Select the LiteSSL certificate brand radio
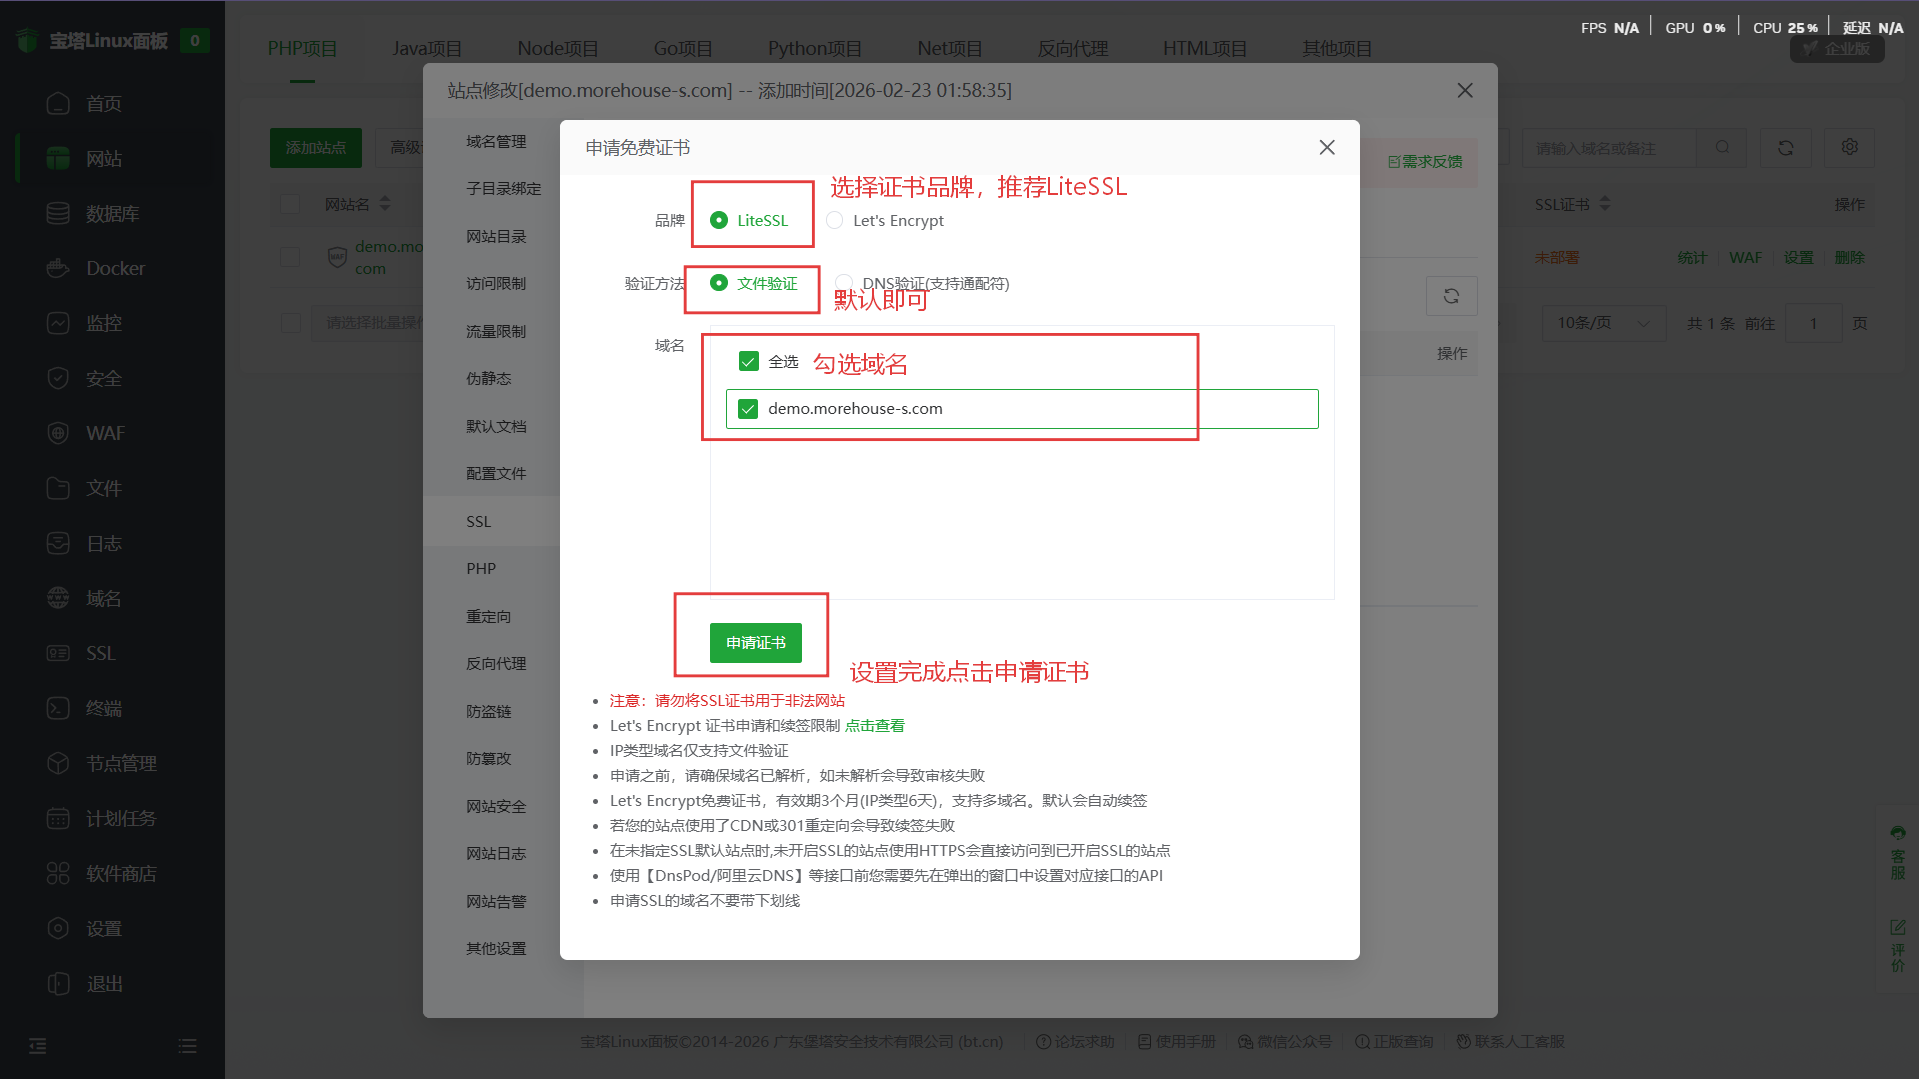 pos(718,220)
